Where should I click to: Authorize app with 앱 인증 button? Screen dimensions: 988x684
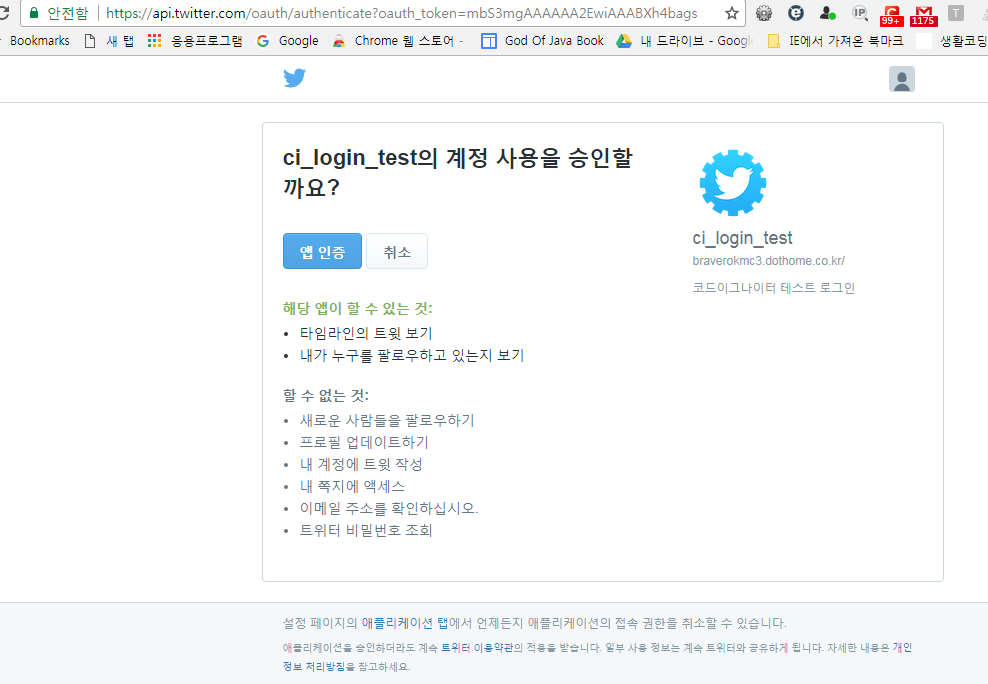tap(322, 251)
